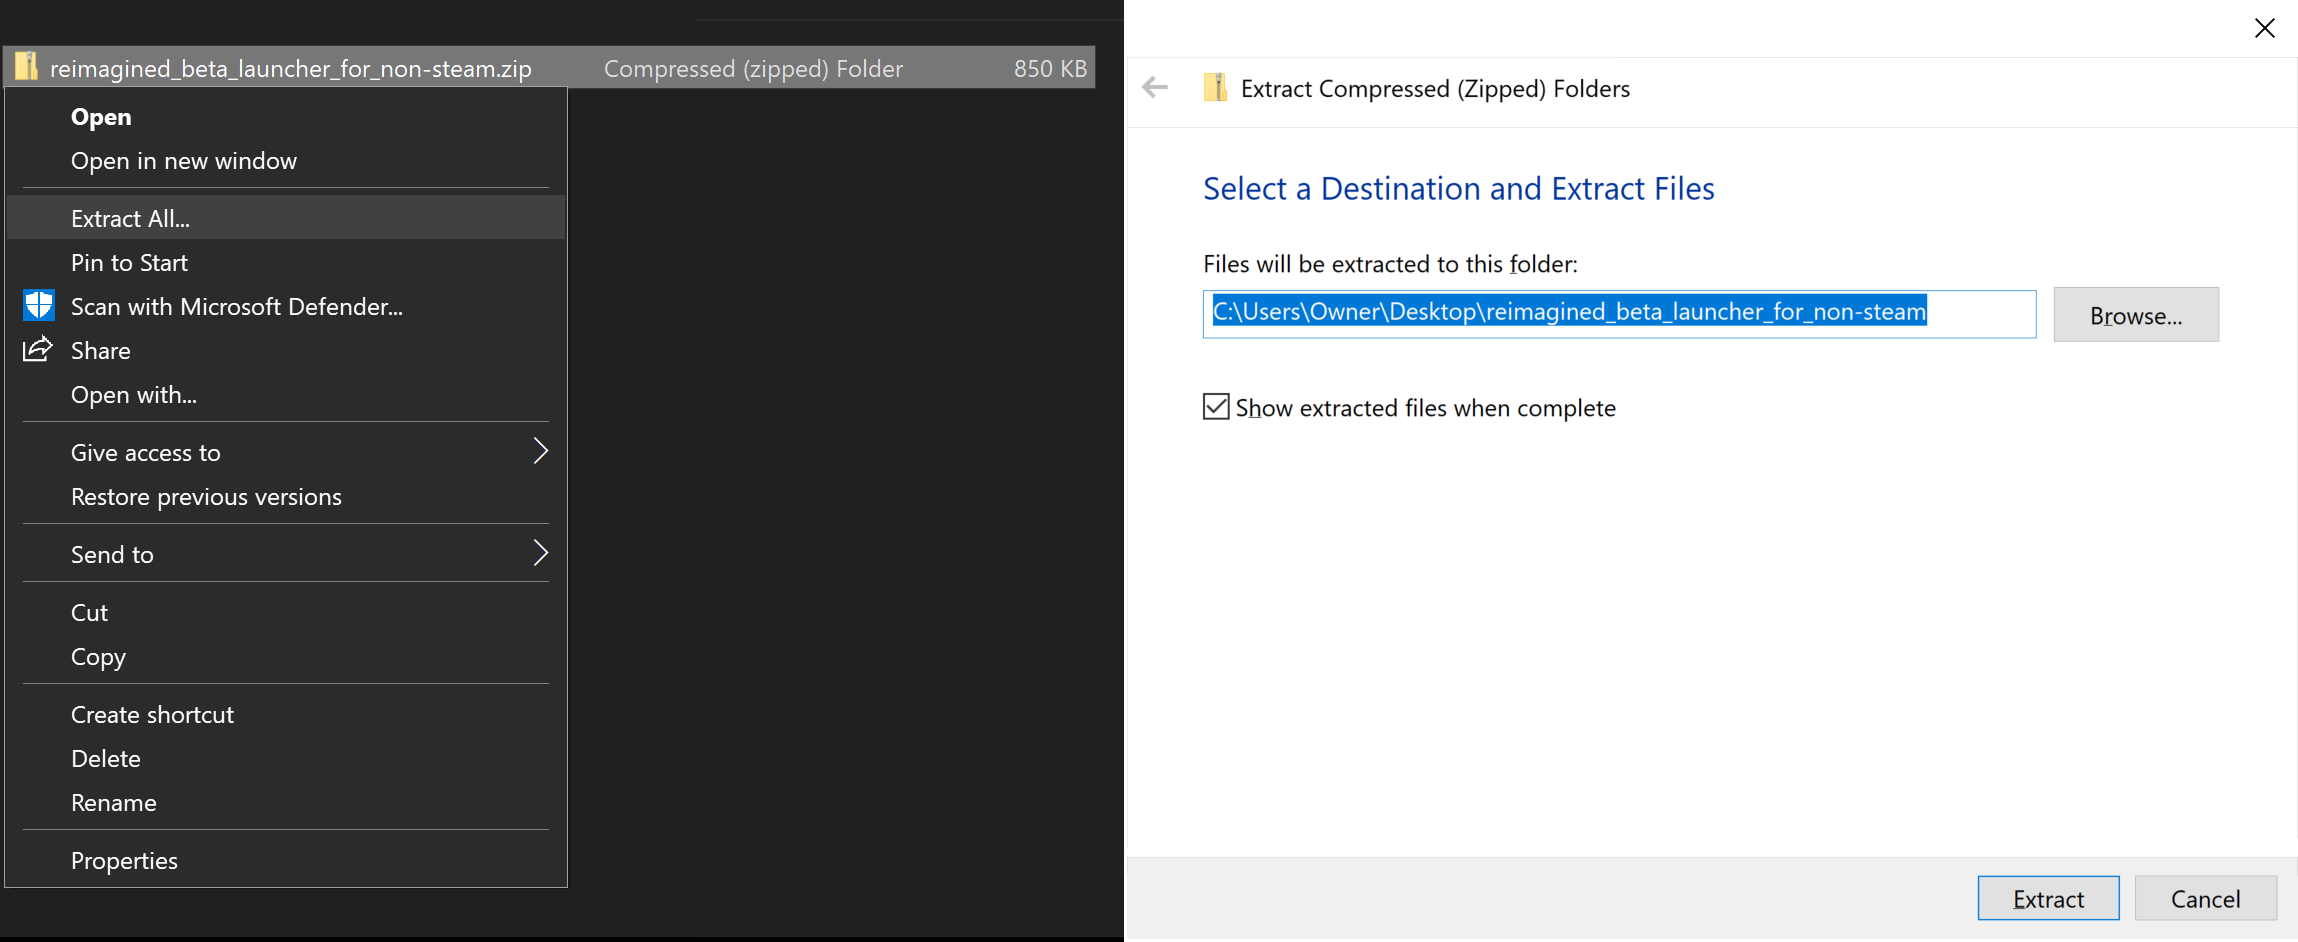Open Properties from the context menu
2298x942 pixels.
tap(124, 861)
